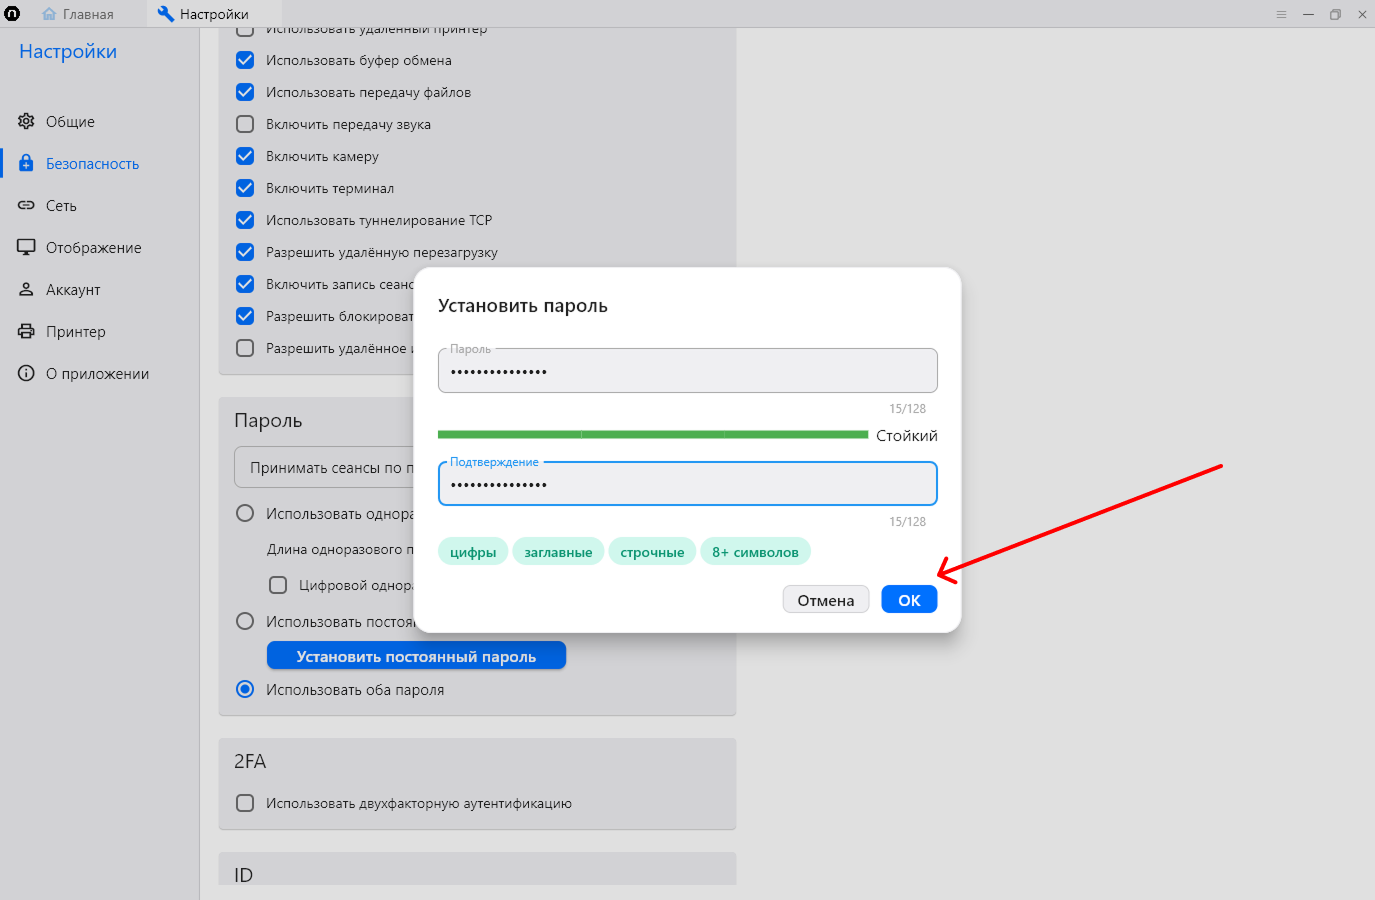Click the General settings gear icon

(x=26, y=122)
